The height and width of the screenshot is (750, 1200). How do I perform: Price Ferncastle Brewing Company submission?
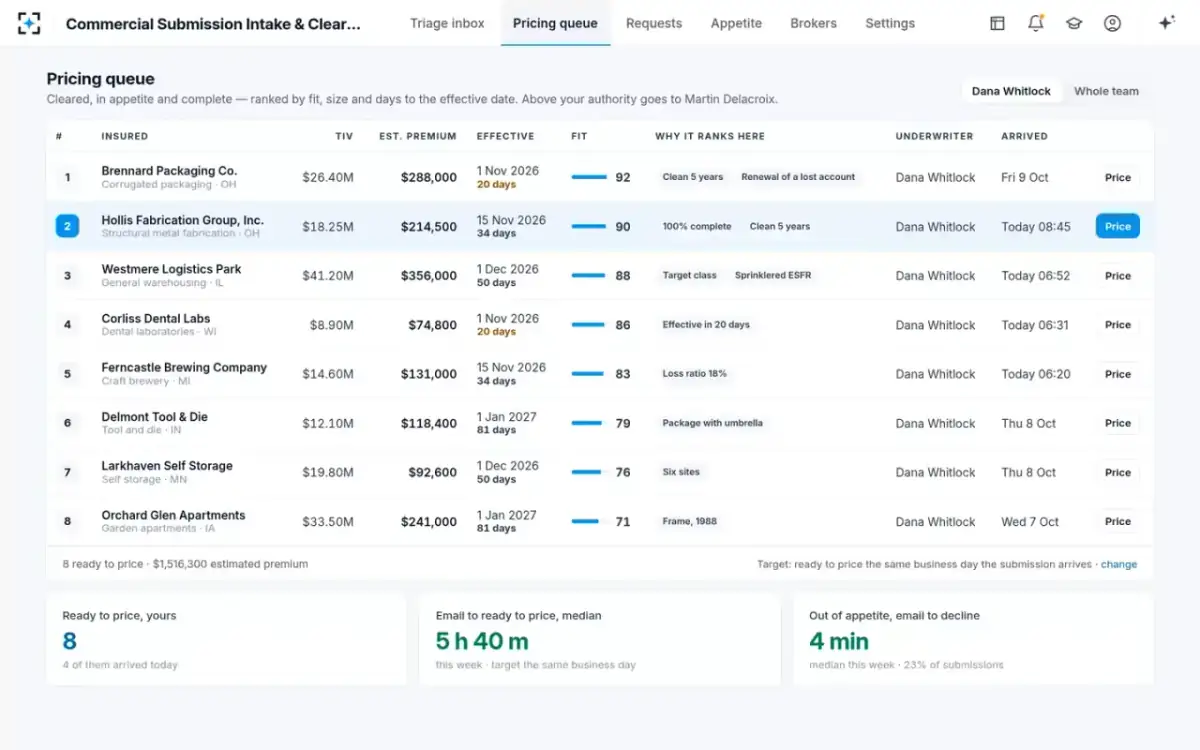point(1118,374)
